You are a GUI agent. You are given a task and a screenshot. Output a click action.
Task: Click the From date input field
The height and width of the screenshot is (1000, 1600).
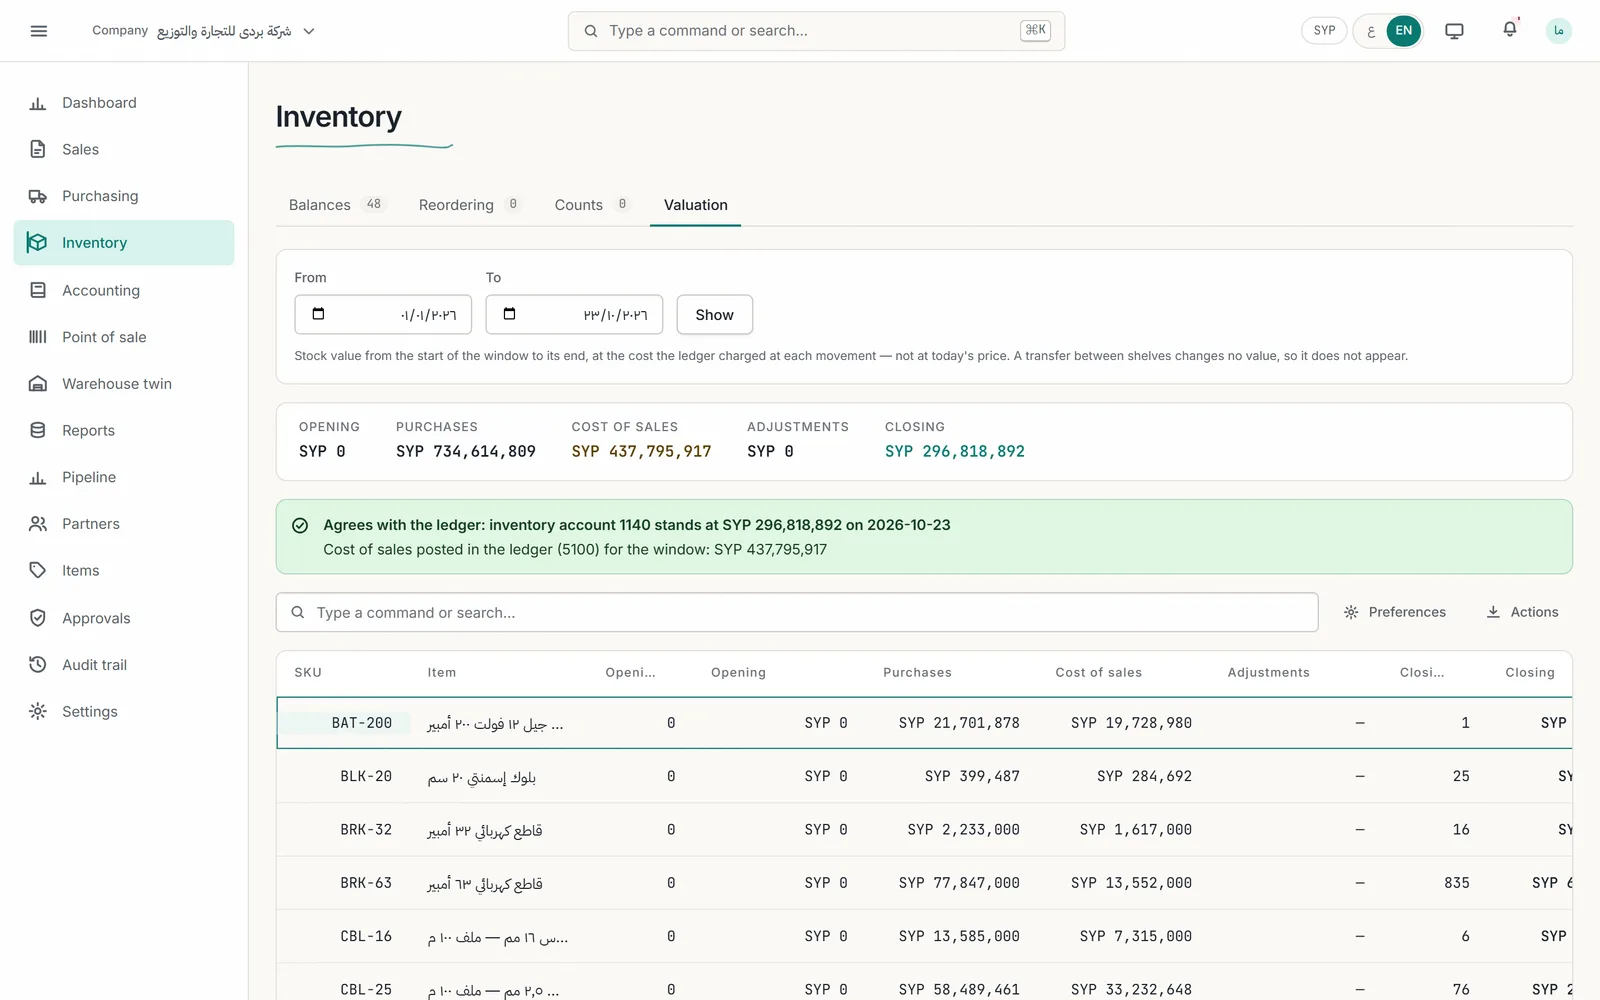coord(383,315)
